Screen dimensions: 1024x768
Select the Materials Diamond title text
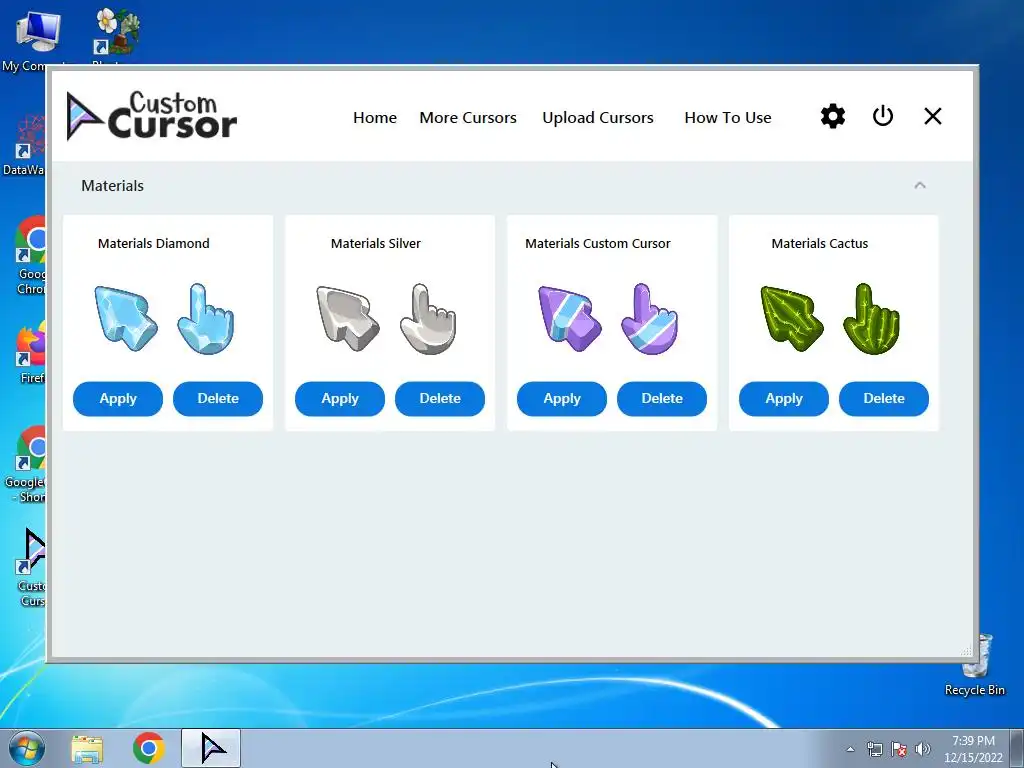153,244
